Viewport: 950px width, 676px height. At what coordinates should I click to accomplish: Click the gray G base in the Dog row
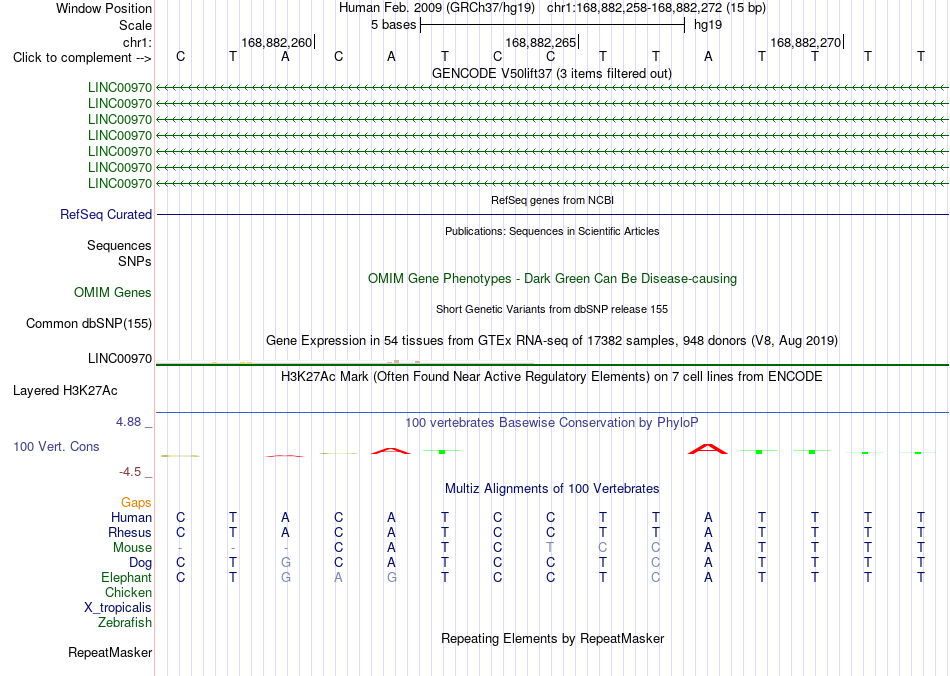pyautogui.click(x=285, y=563)
